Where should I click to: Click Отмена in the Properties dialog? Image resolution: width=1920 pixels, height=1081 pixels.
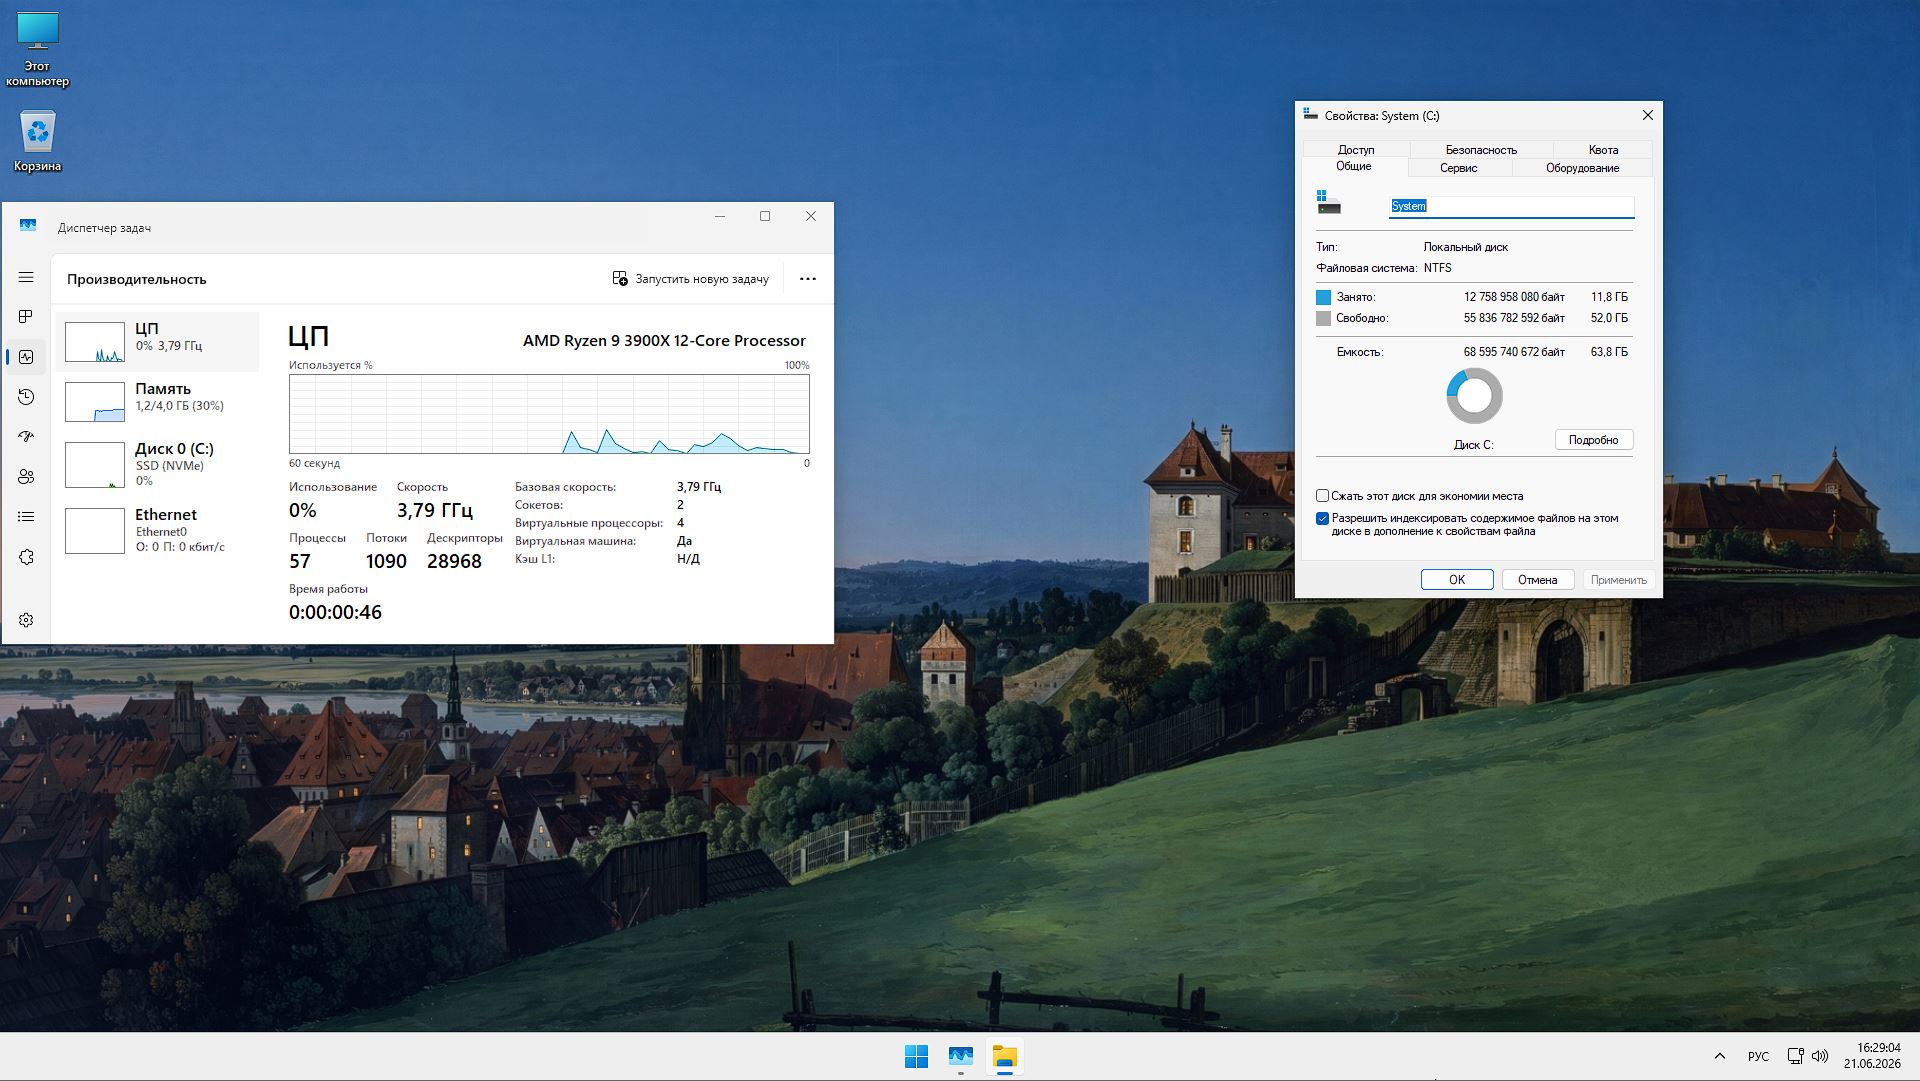(1537, 580)
